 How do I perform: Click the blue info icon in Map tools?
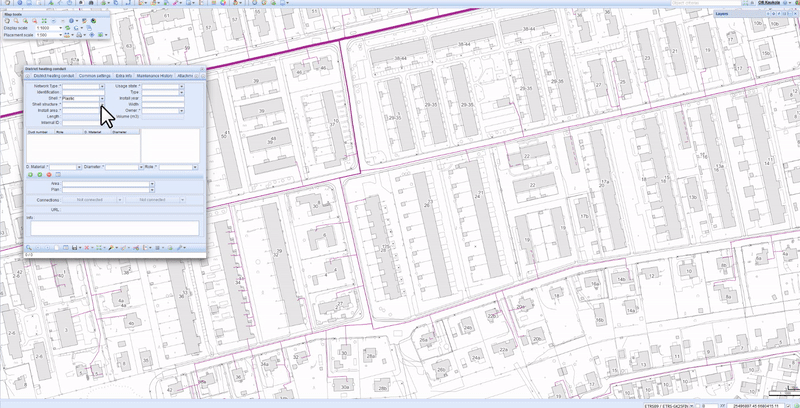71,21
